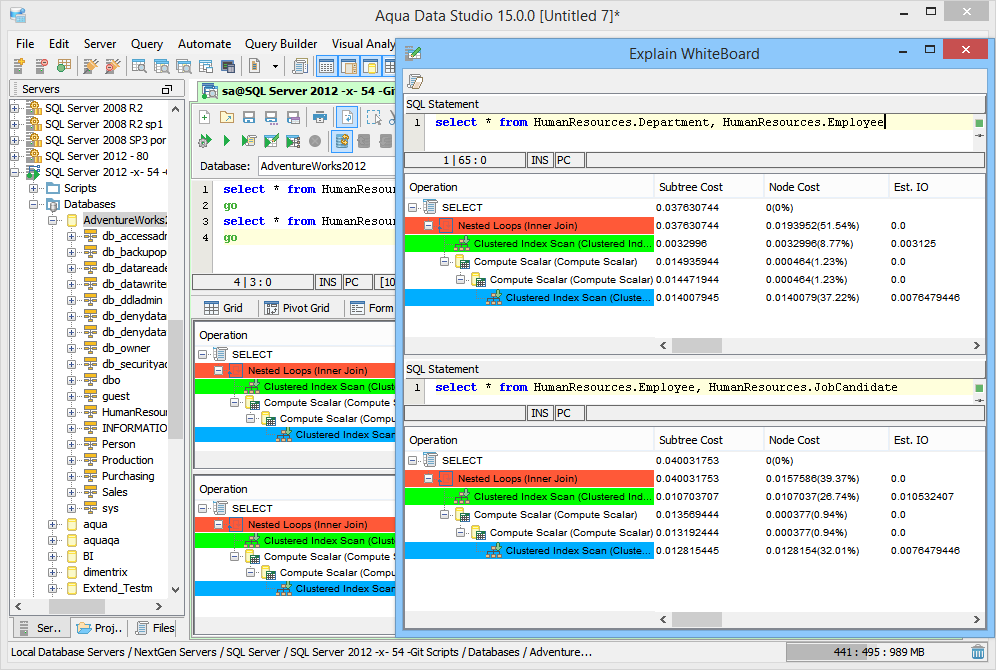Click the Save disk icon in editor toolbar
The height and width of the screenshot is (670, 996).
tap(249, 117)
